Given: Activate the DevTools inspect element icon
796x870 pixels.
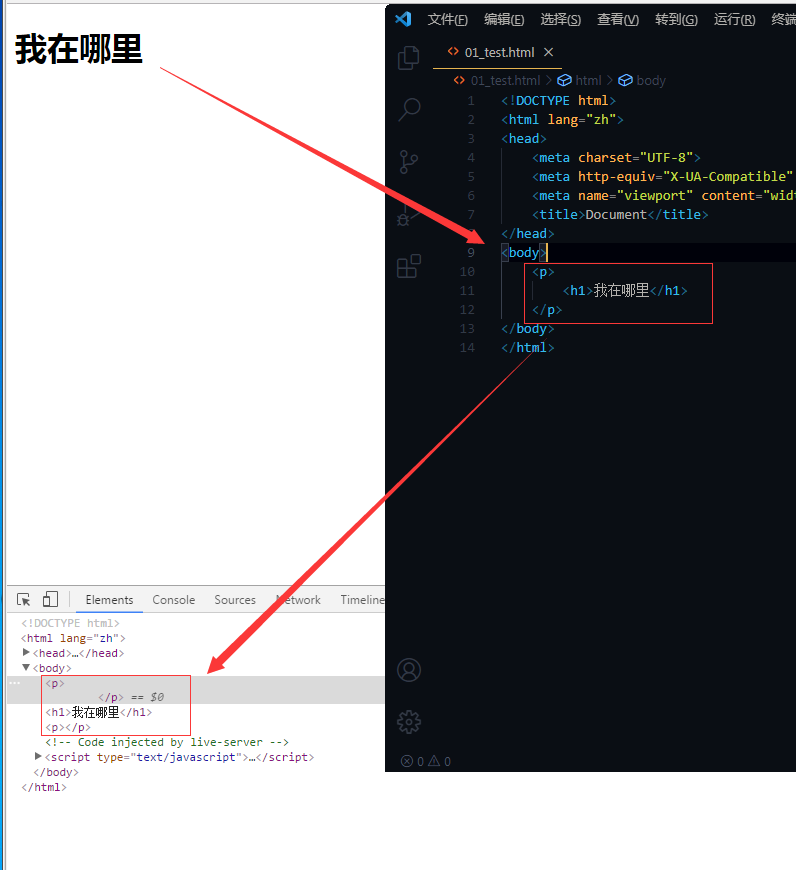Looking at the screenshot, I should (24, 600).
